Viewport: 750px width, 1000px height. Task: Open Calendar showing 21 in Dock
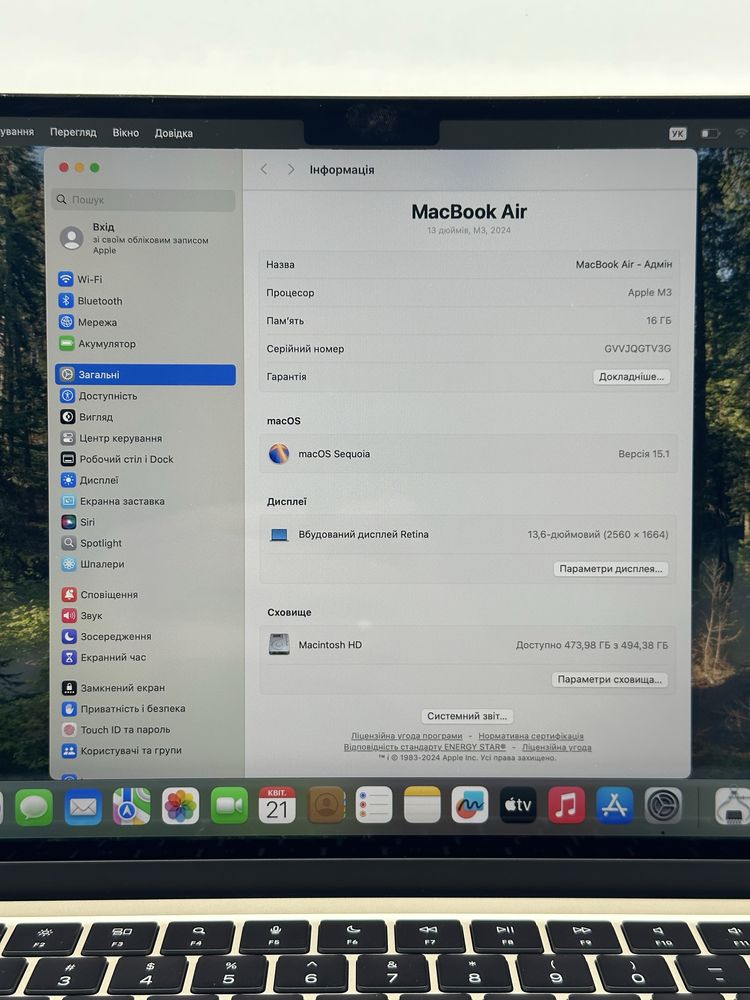coord(277,805)
